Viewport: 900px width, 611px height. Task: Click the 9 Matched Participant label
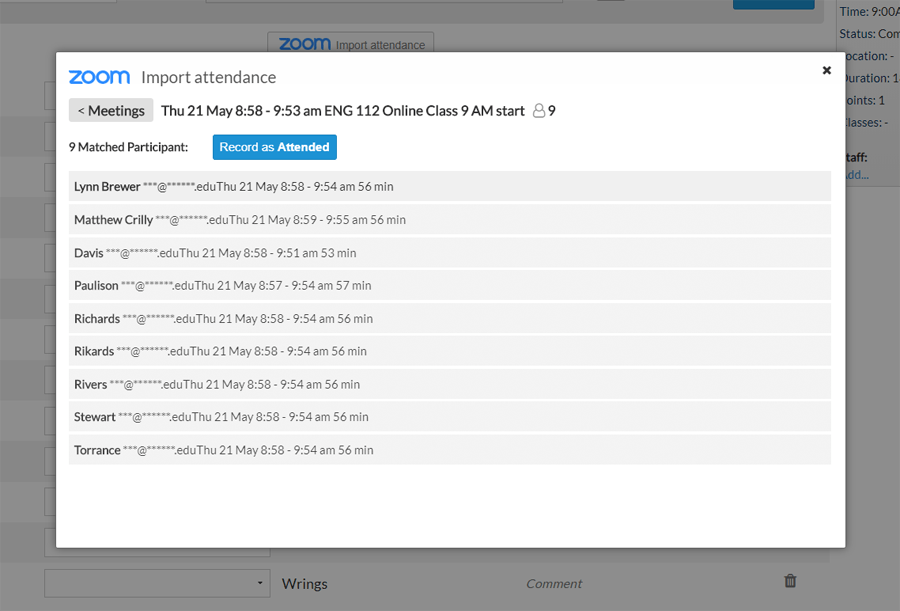(x=129, y=147)
